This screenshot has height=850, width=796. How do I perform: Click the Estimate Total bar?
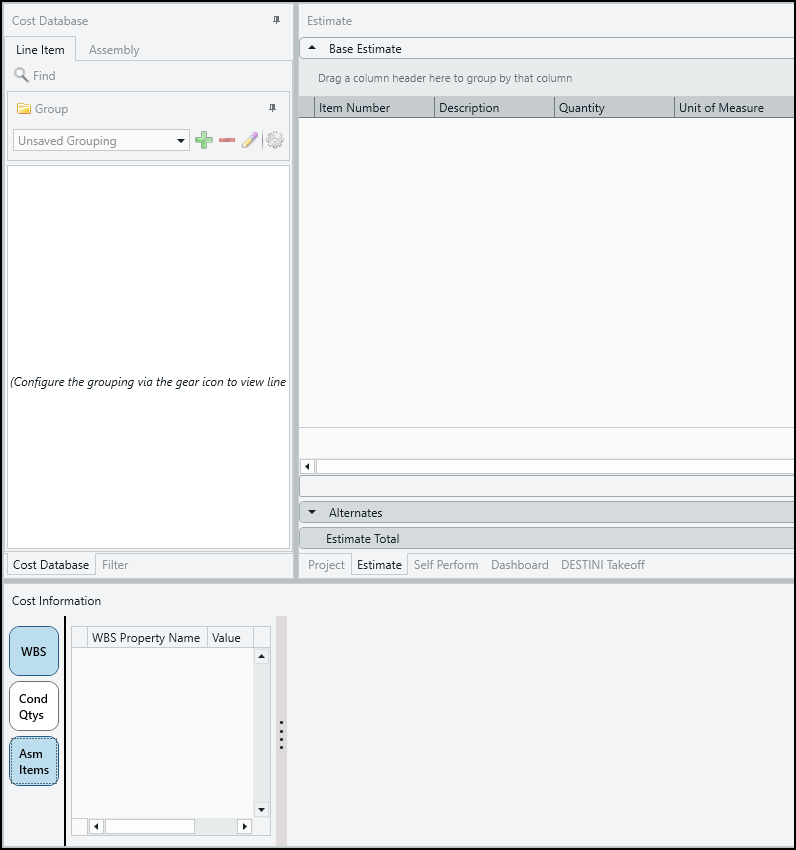click(547, 538)
